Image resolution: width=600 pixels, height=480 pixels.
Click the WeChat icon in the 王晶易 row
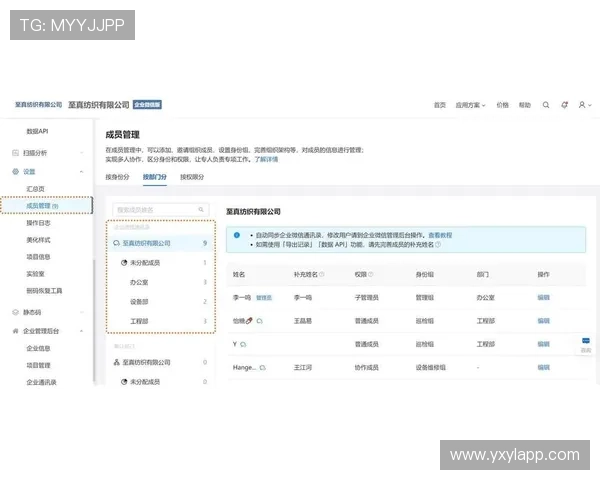[x=259, y=321]
